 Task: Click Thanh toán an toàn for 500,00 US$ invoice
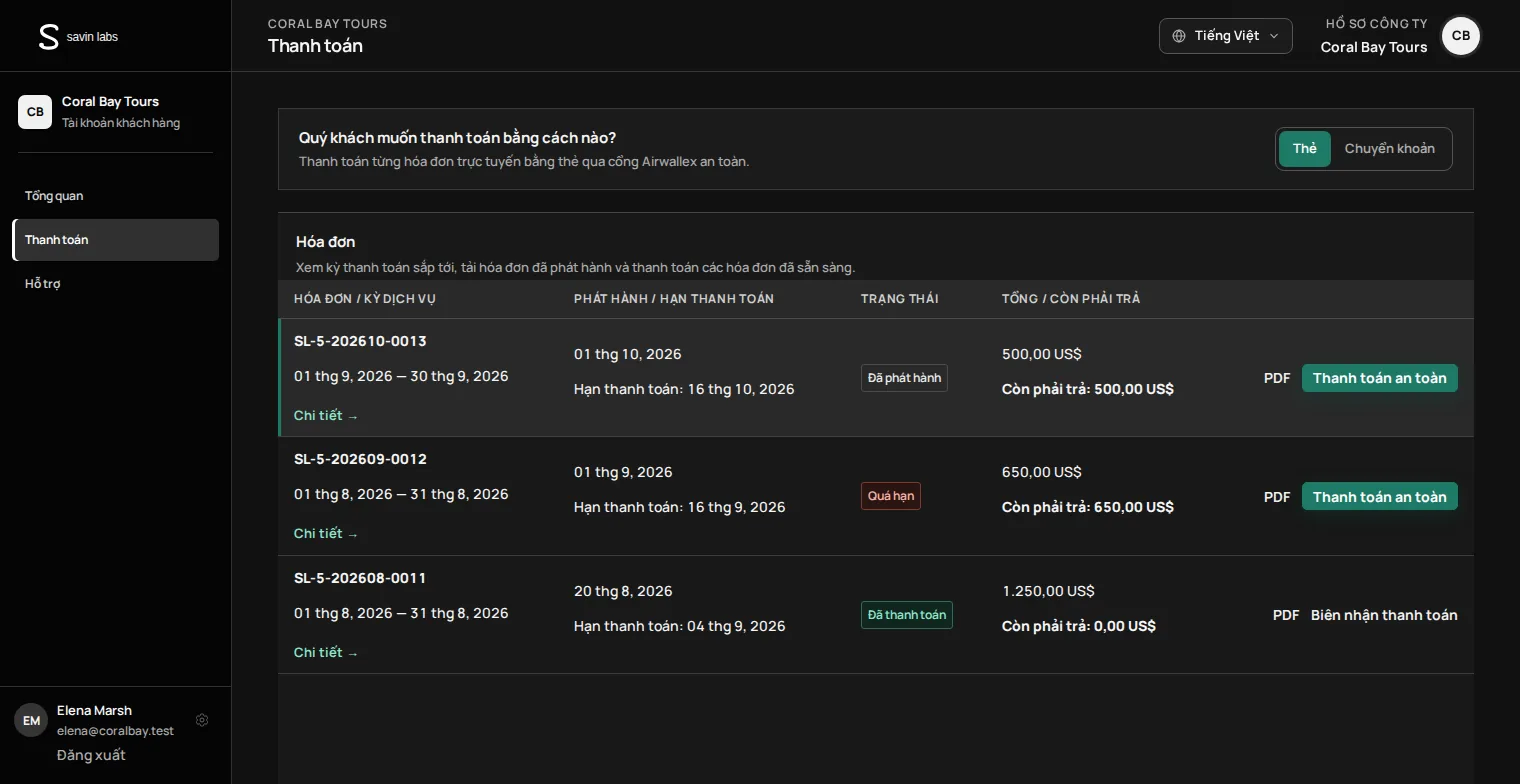coord(1379,378)
